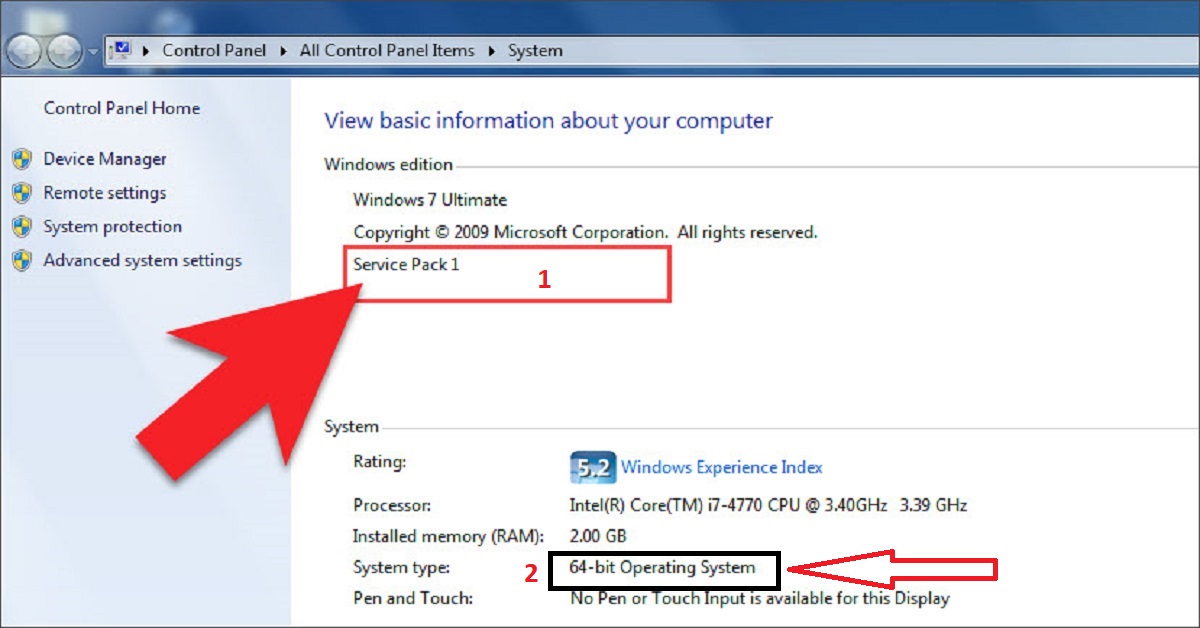Click the Windows 7 Ultimate edition text

[430, 200]
